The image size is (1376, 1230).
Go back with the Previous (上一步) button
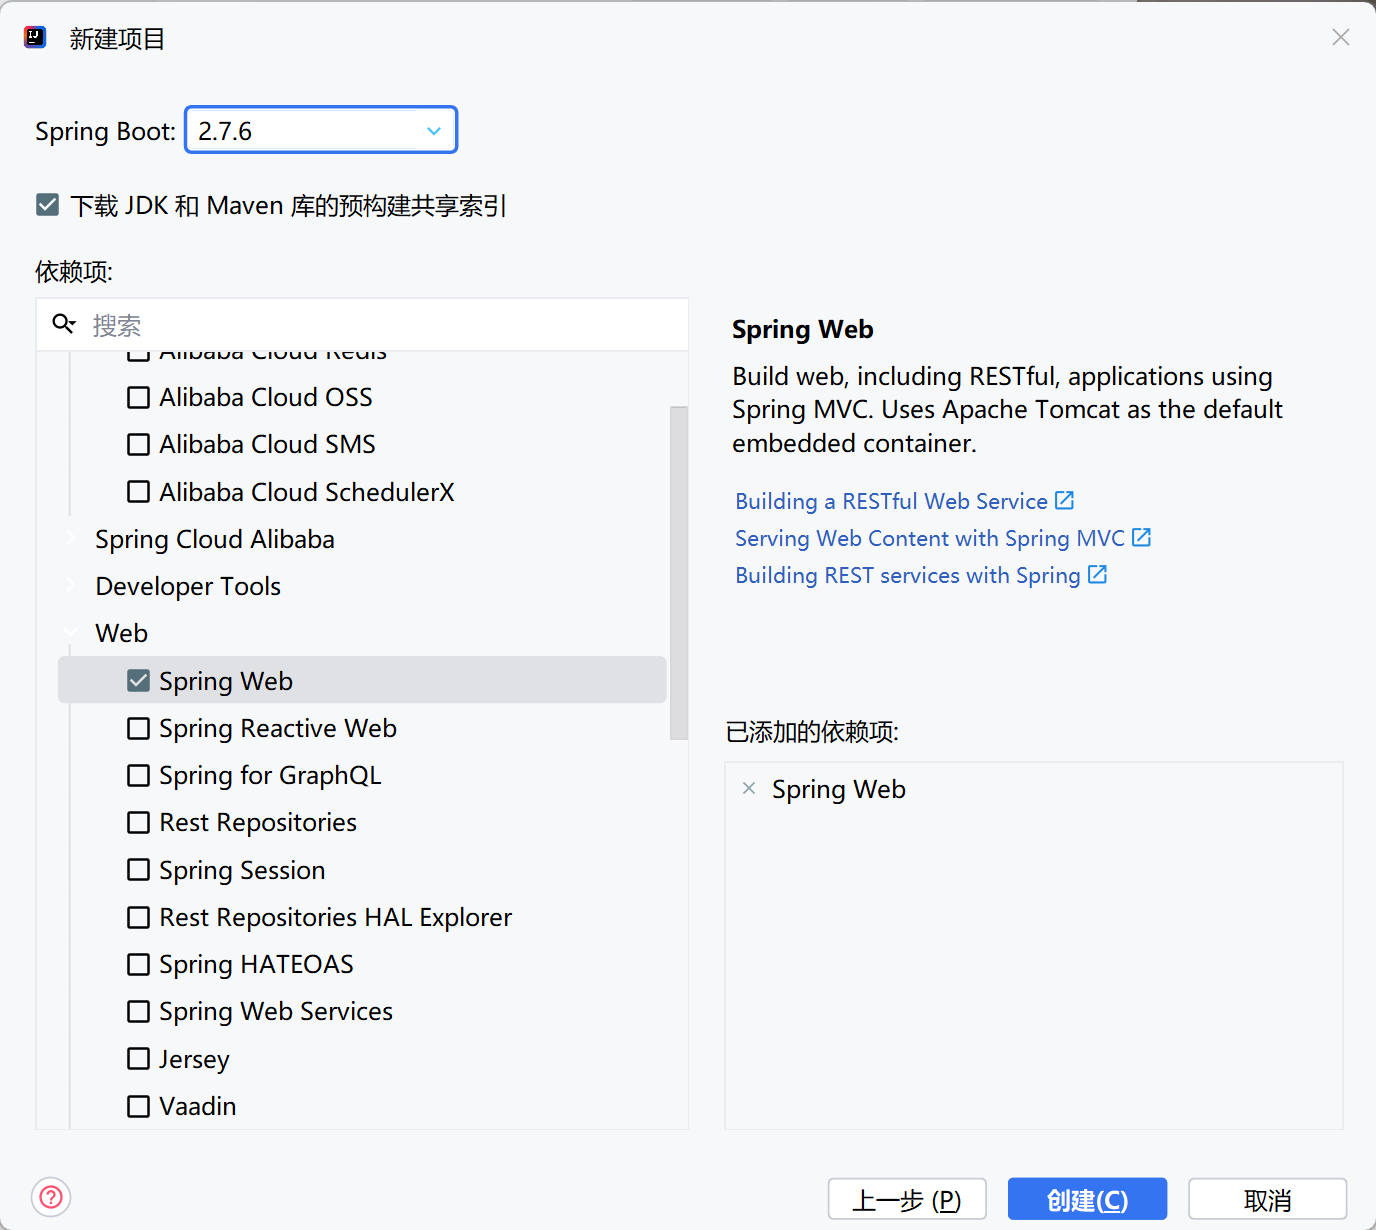pyautogui.click(x=907, y=1199)
